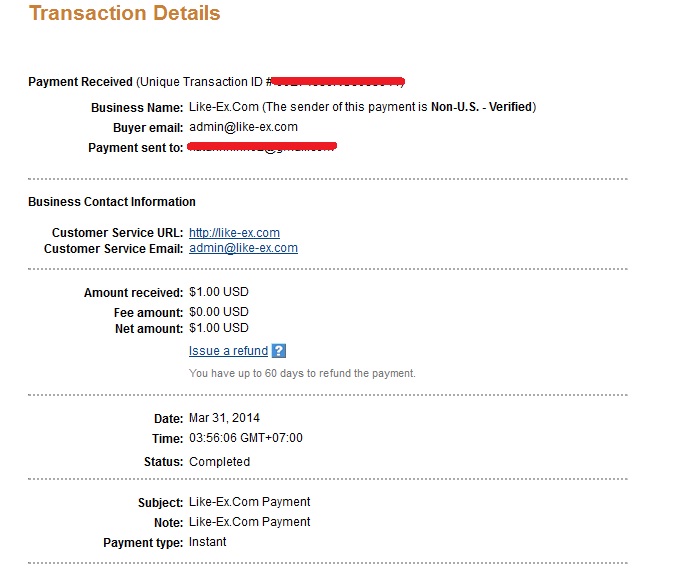Click the Fee amount $0.00 USD value
Viewport: 682px width, 573px height.
coord(219,313)
